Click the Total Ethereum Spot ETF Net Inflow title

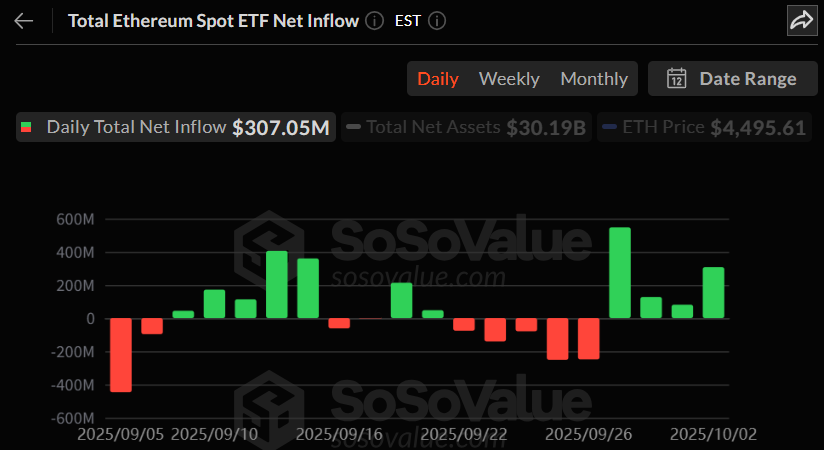pyautogui.click(x=213, y=21)
